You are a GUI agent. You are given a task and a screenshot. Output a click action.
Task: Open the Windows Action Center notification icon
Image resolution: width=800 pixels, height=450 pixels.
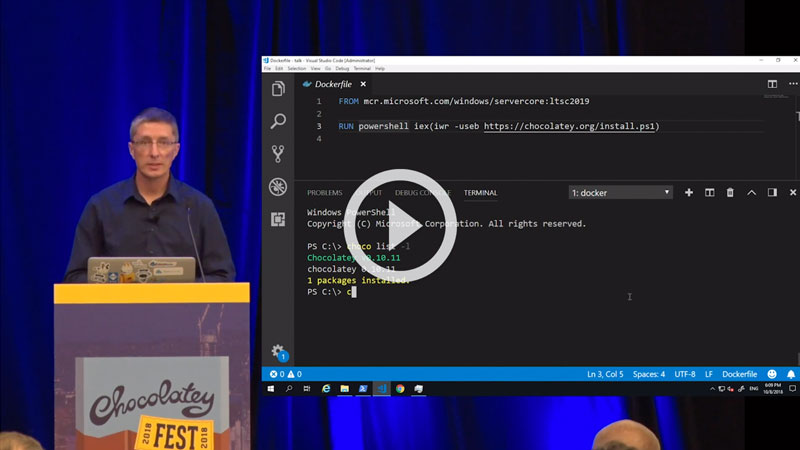pyautogui.click(x=792, y=389)
